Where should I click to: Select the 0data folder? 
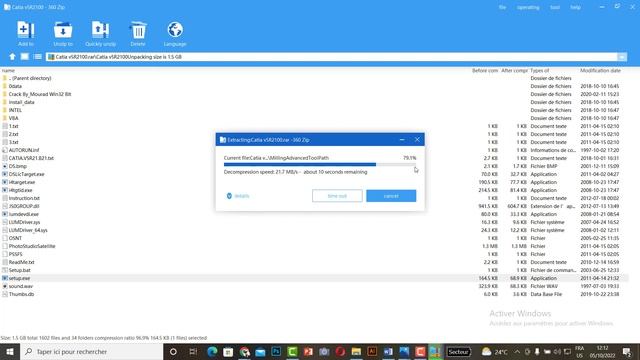(12, 86)
